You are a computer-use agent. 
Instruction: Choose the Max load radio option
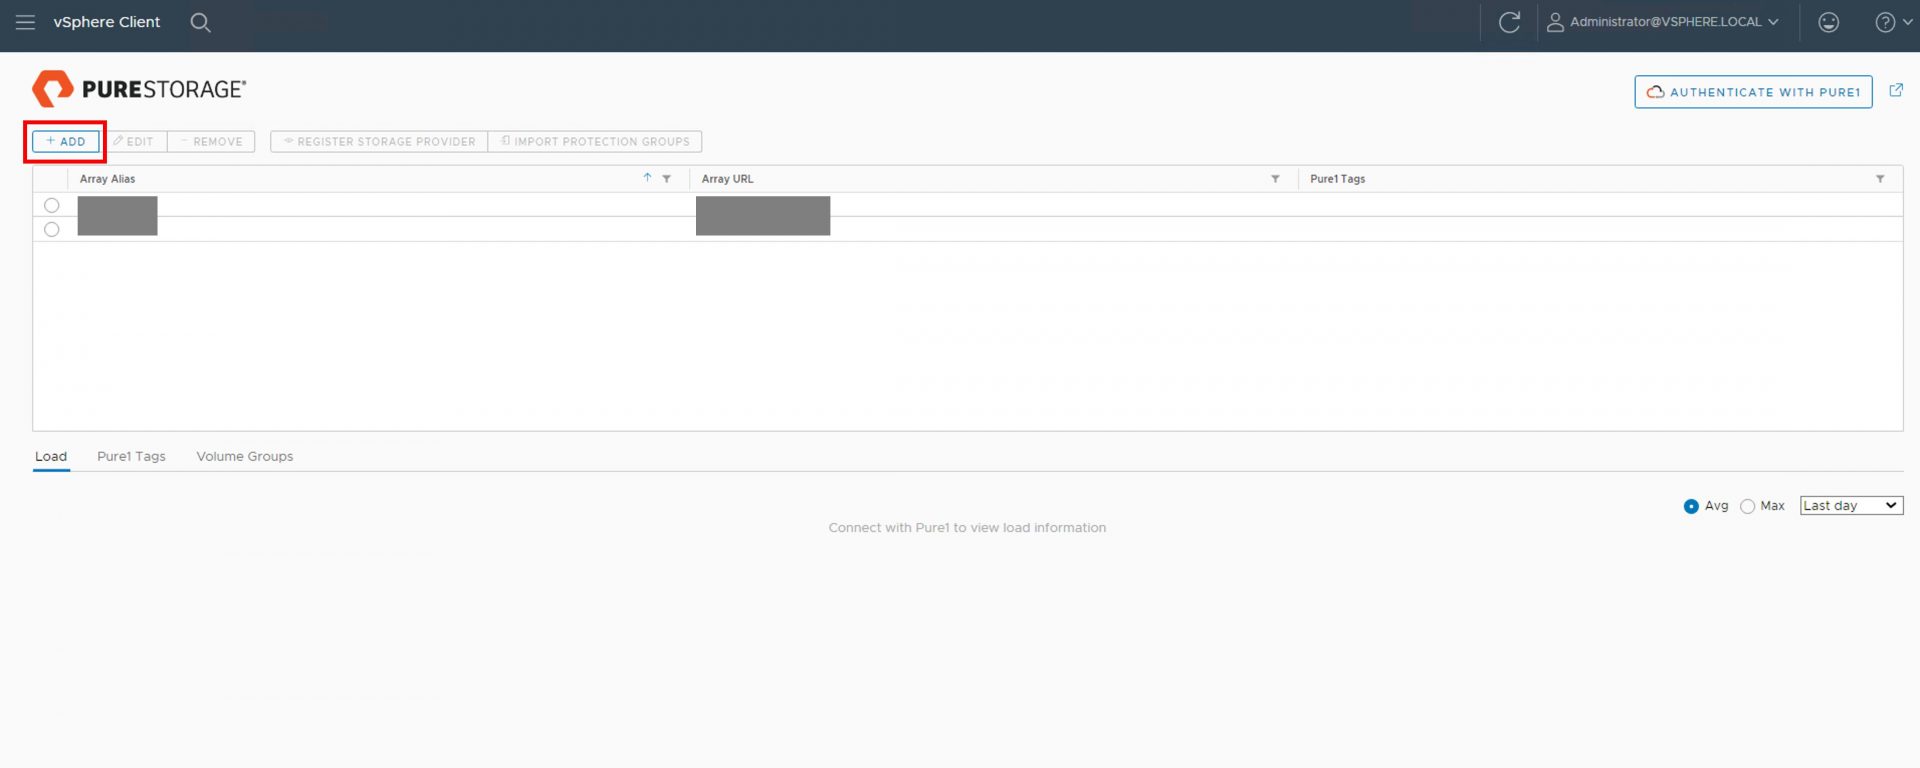point(1747,506)
